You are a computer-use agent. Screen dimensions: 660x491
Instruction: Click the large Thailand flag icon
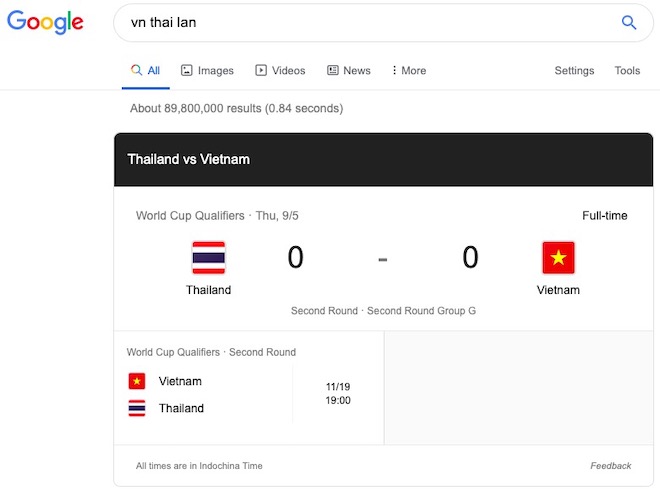coord(209,257)
